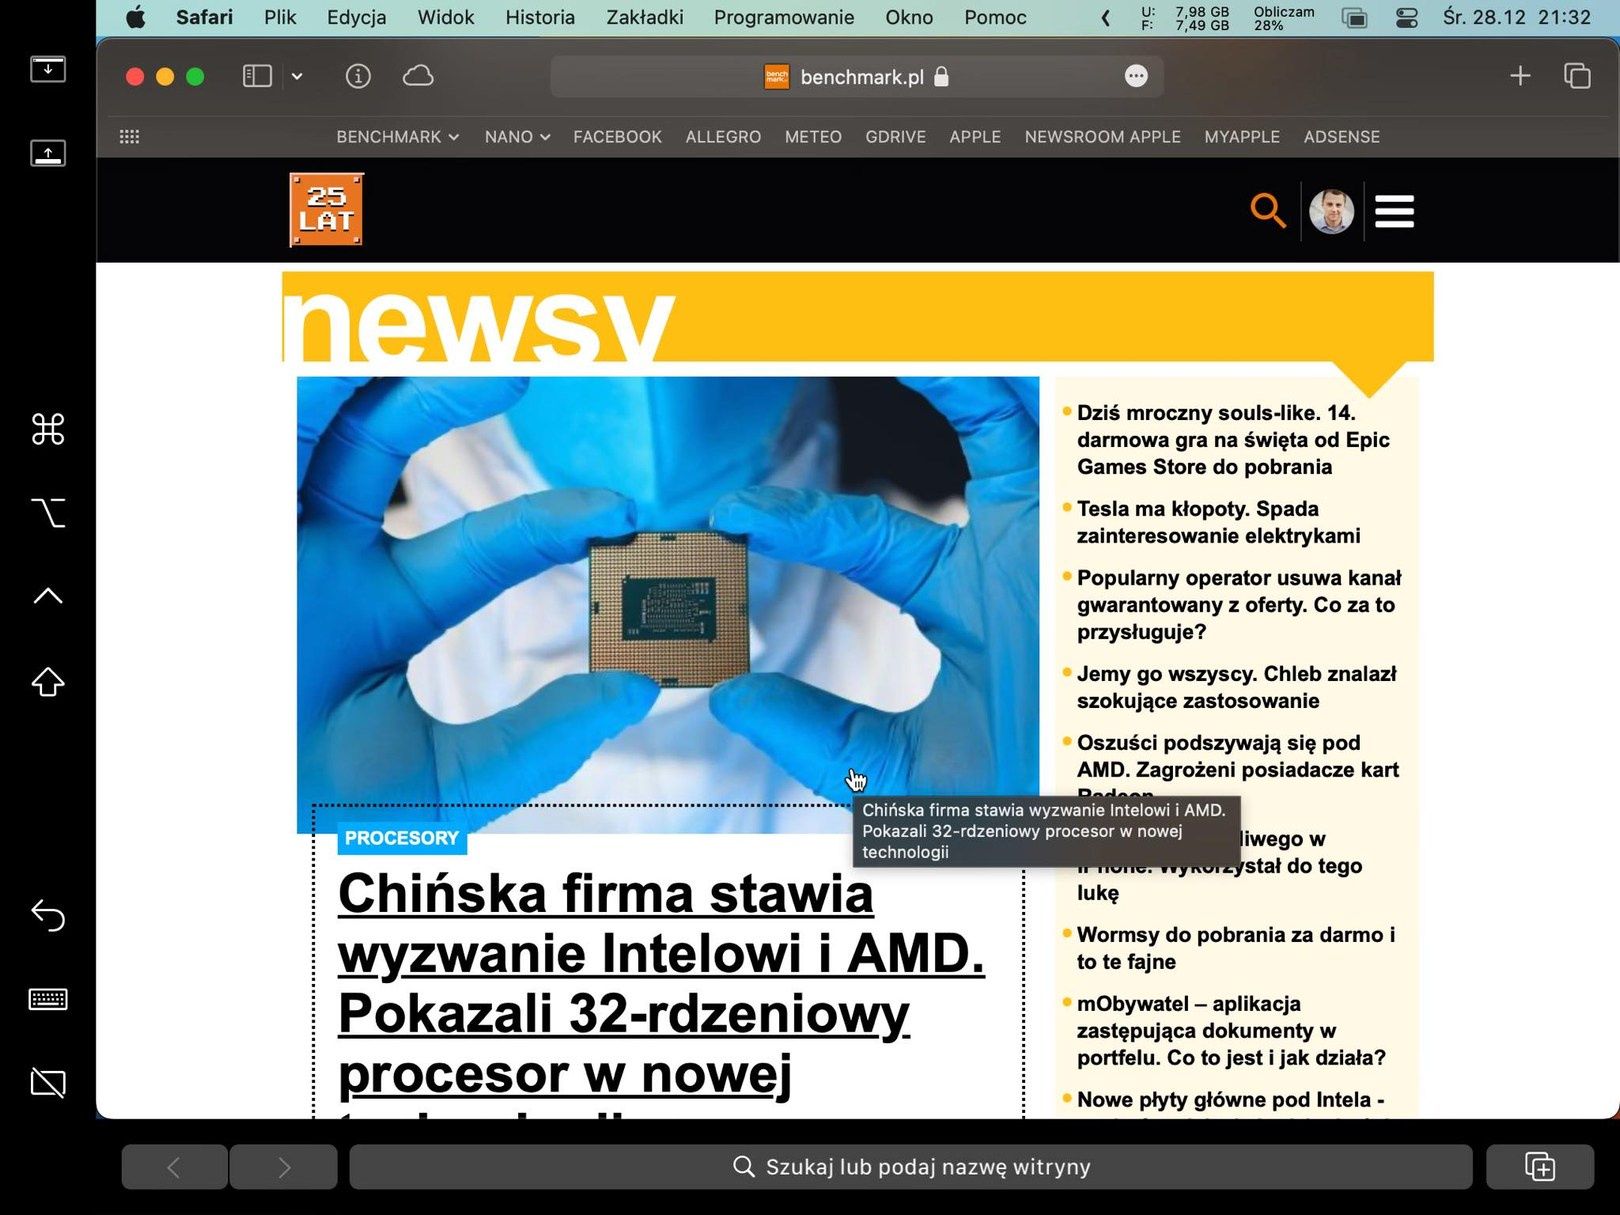Tap the Control modifier key in sidebar
The image size is (1620, 1215).
coord(48,596)
